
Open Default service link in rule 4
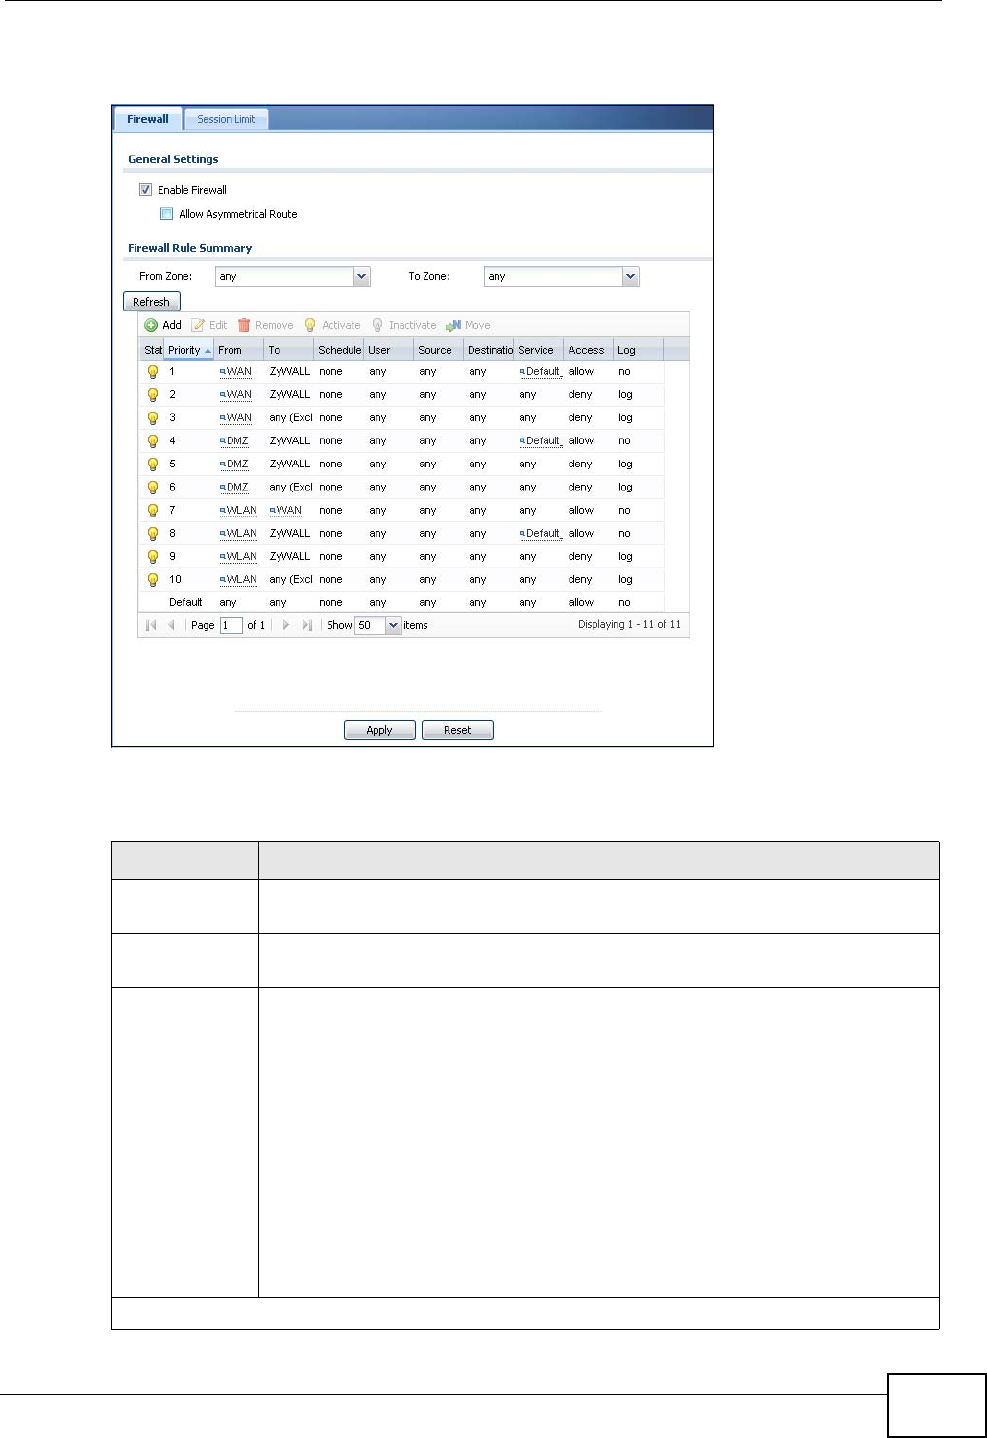(x=540, y=440)
